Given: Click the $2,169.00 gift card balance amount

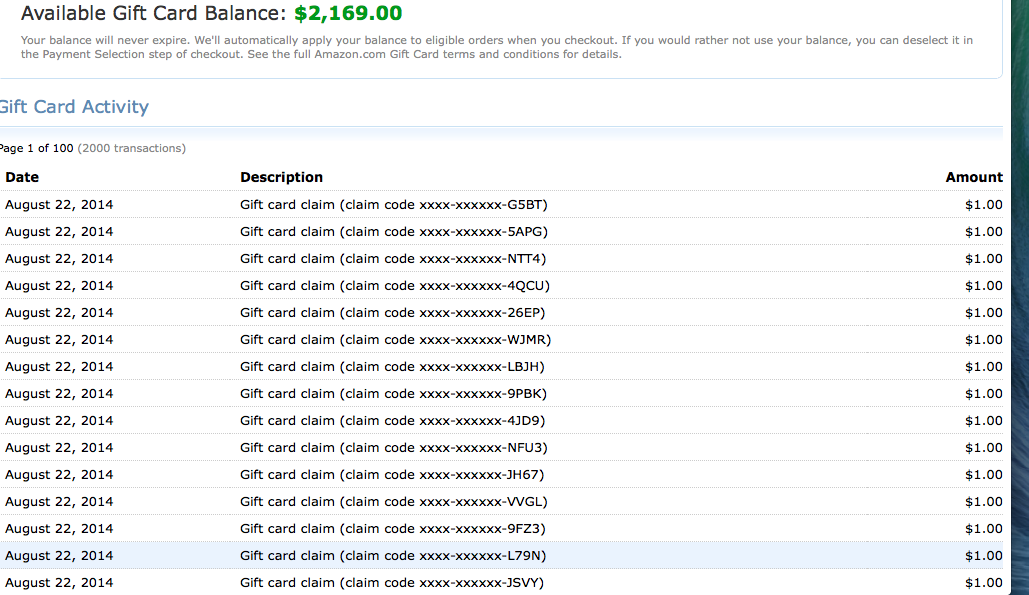Looking at the screenshot, I should (x=348, y=14).
